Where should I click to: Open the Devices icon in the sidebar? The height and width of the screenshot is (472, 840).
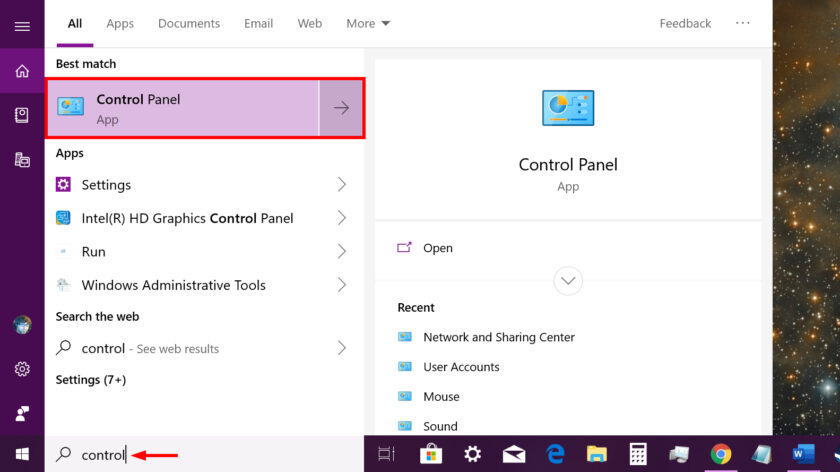[22, 160]
